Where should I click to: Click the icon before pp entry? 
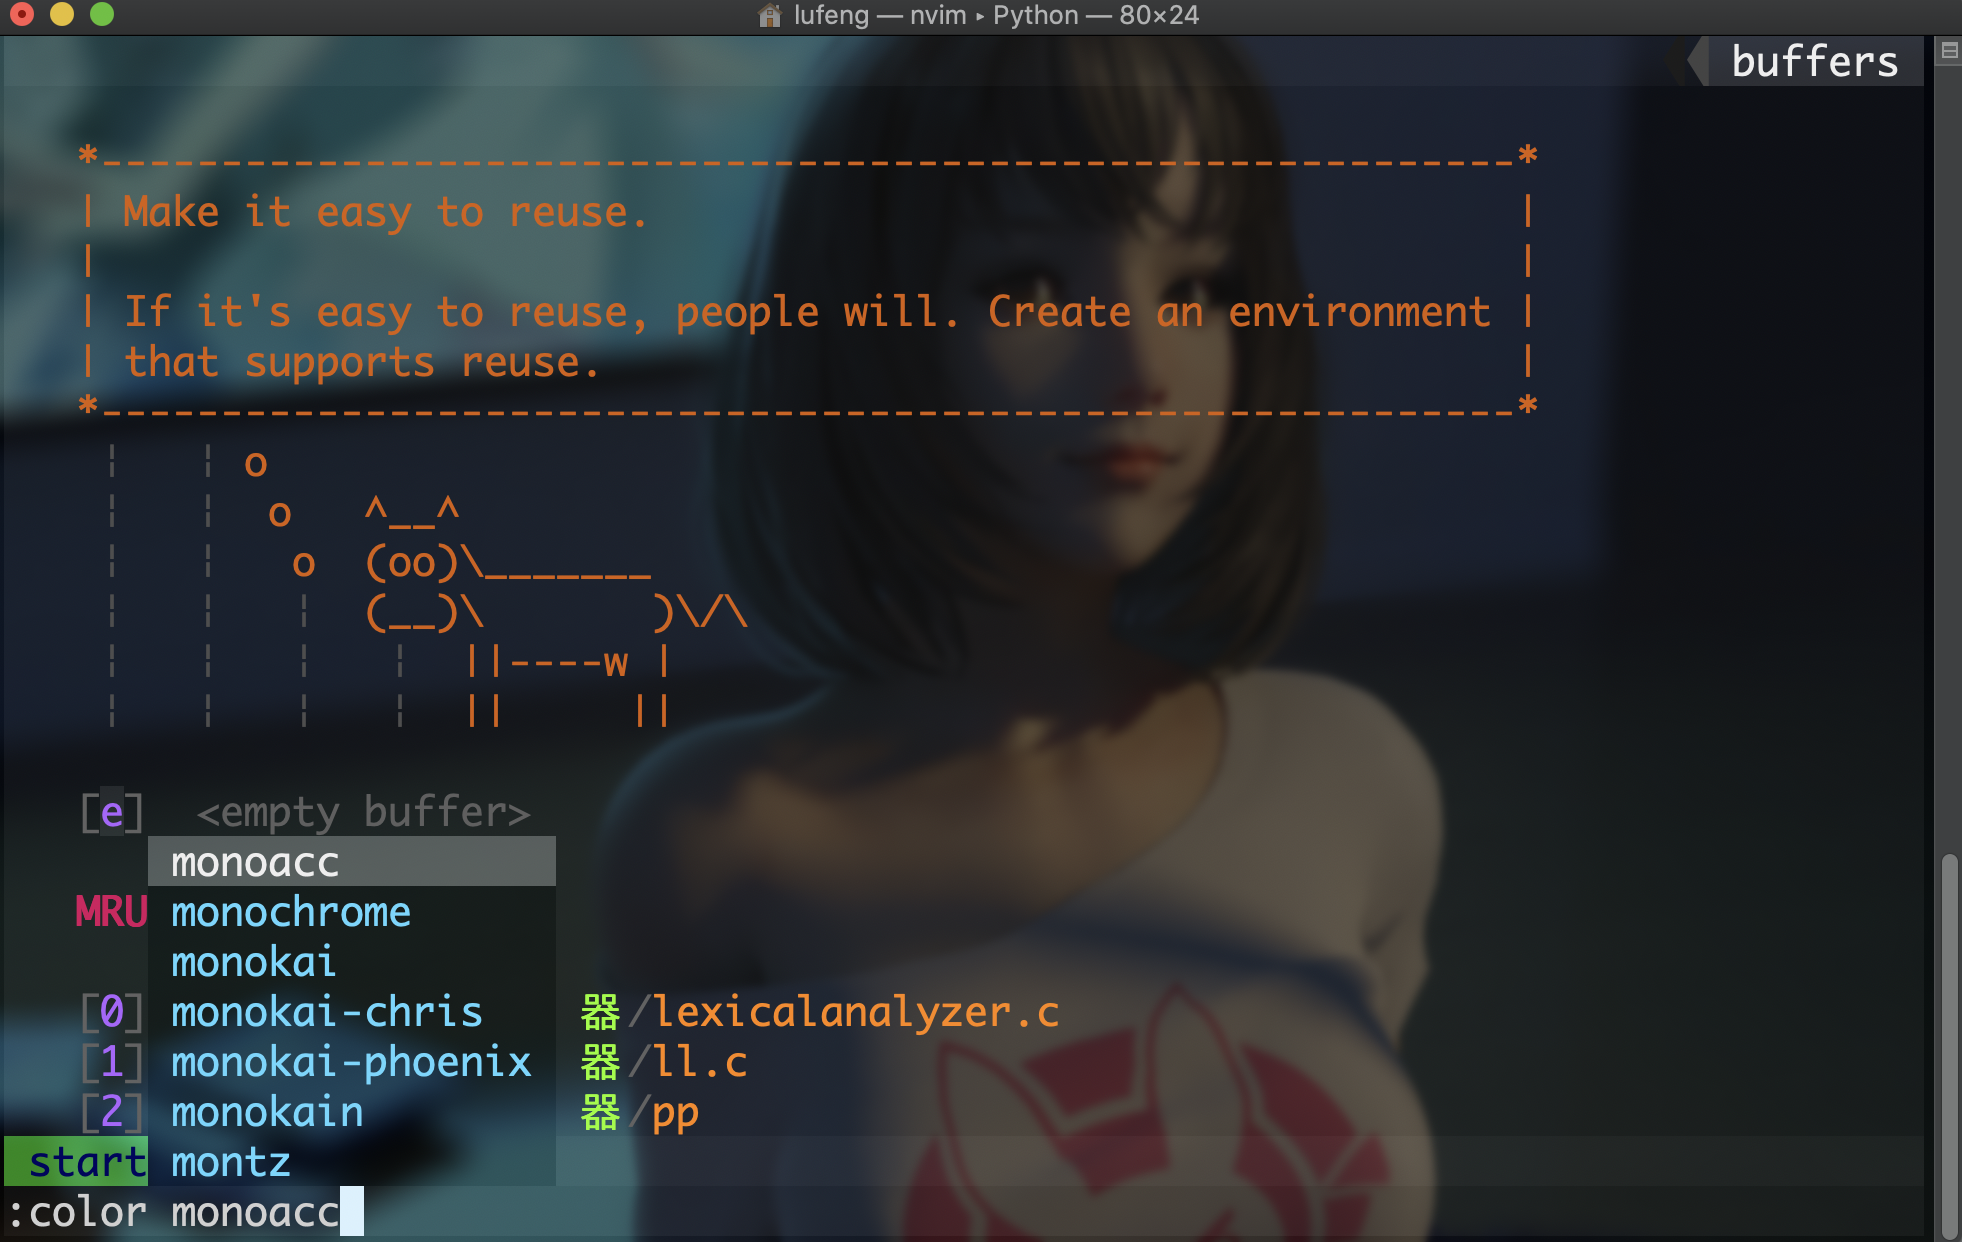click(x=600, y=1112)
